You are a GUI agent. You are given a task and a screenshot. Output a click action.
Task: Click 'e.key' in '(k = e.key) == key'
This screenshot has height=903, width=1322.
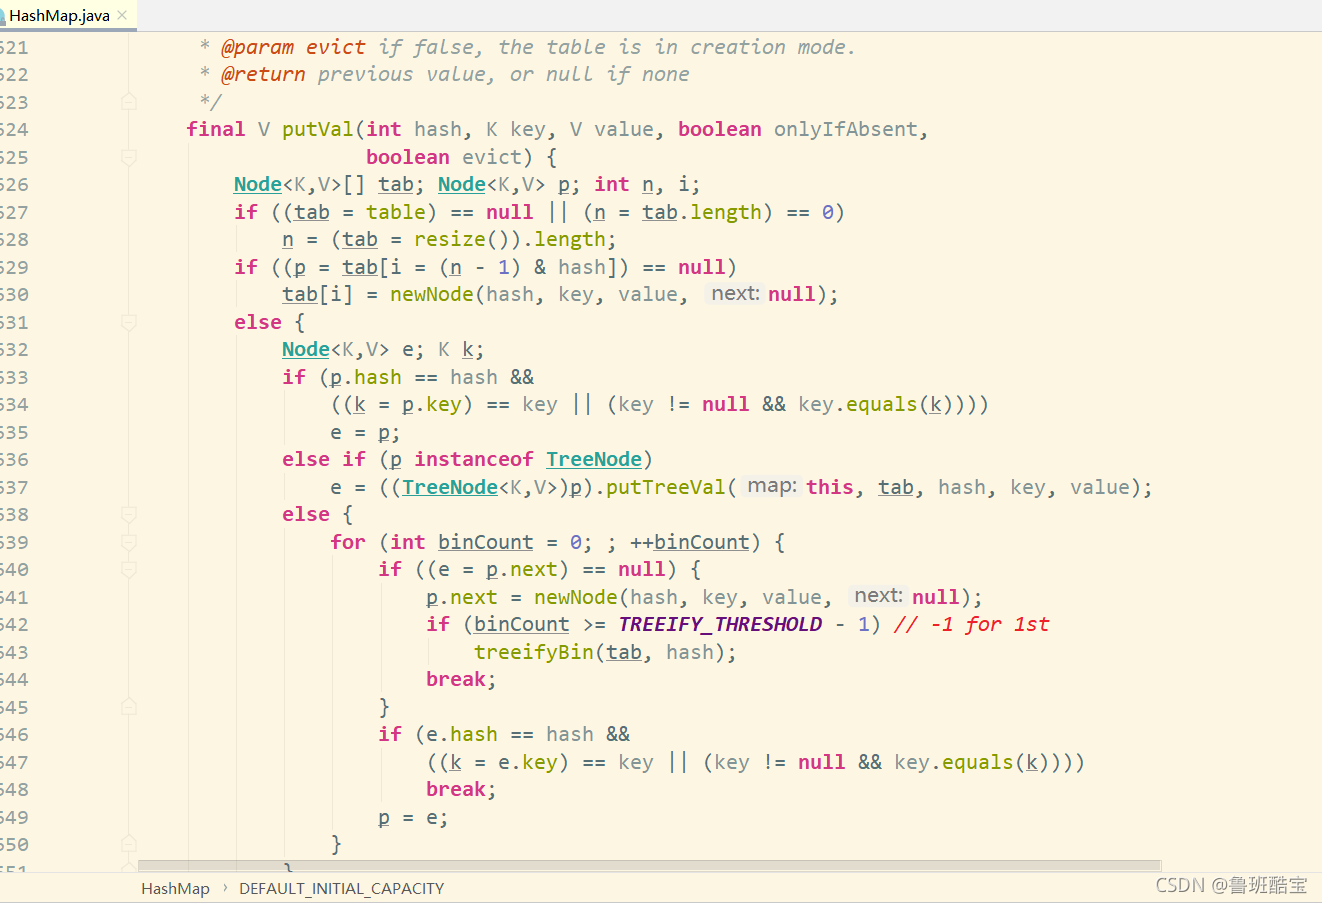(x=528, y=762)
